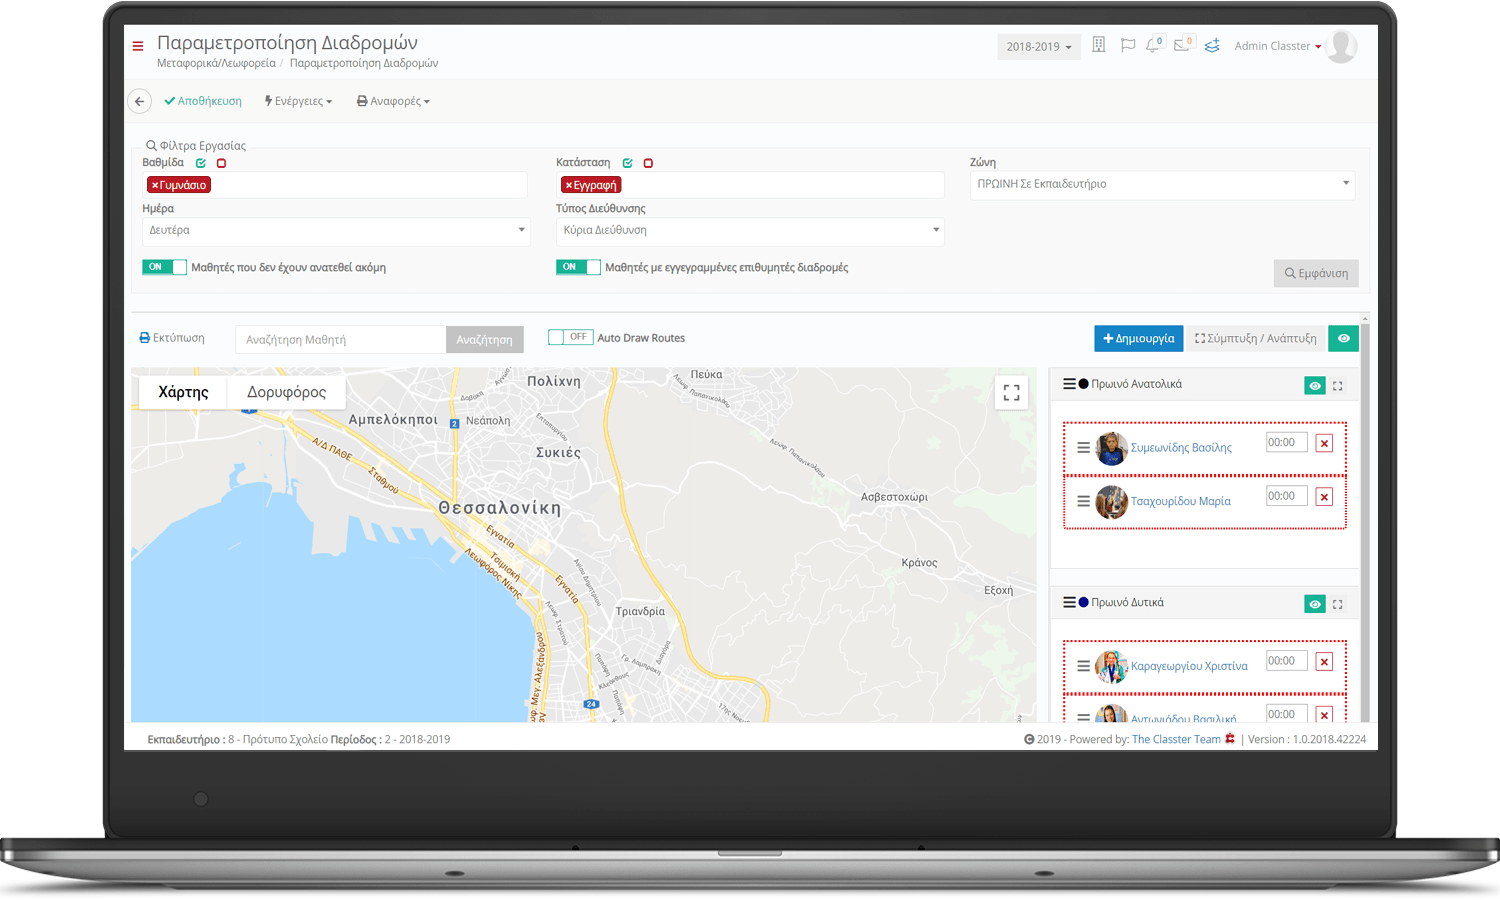Click the Μεταφορικά/Λεωφορεία breadcrumb

pos(216,63)
